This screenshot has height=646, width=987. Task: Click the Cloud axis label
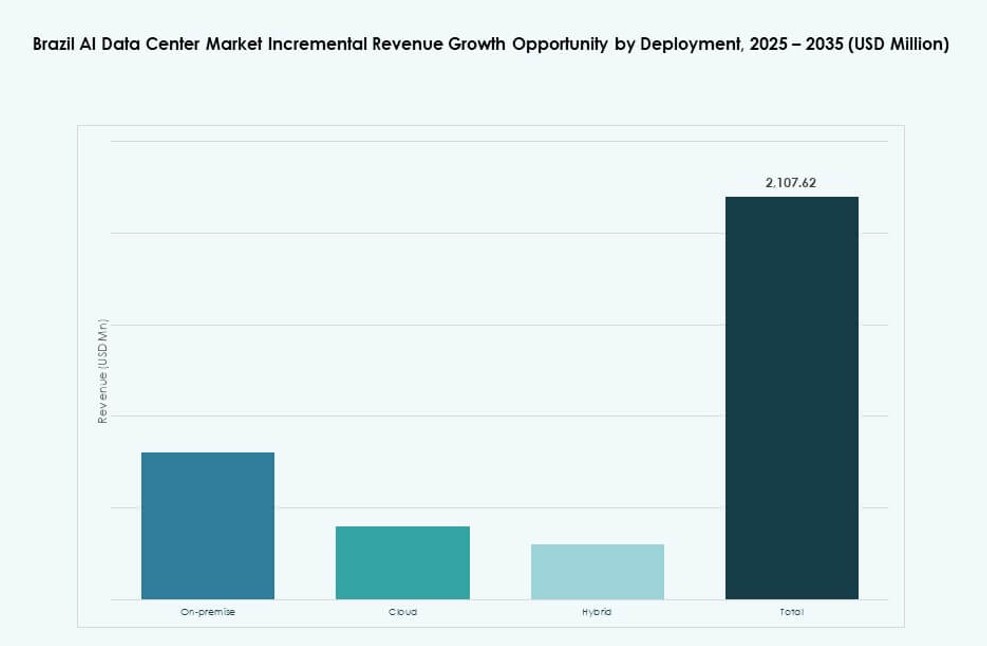point(403,611)
